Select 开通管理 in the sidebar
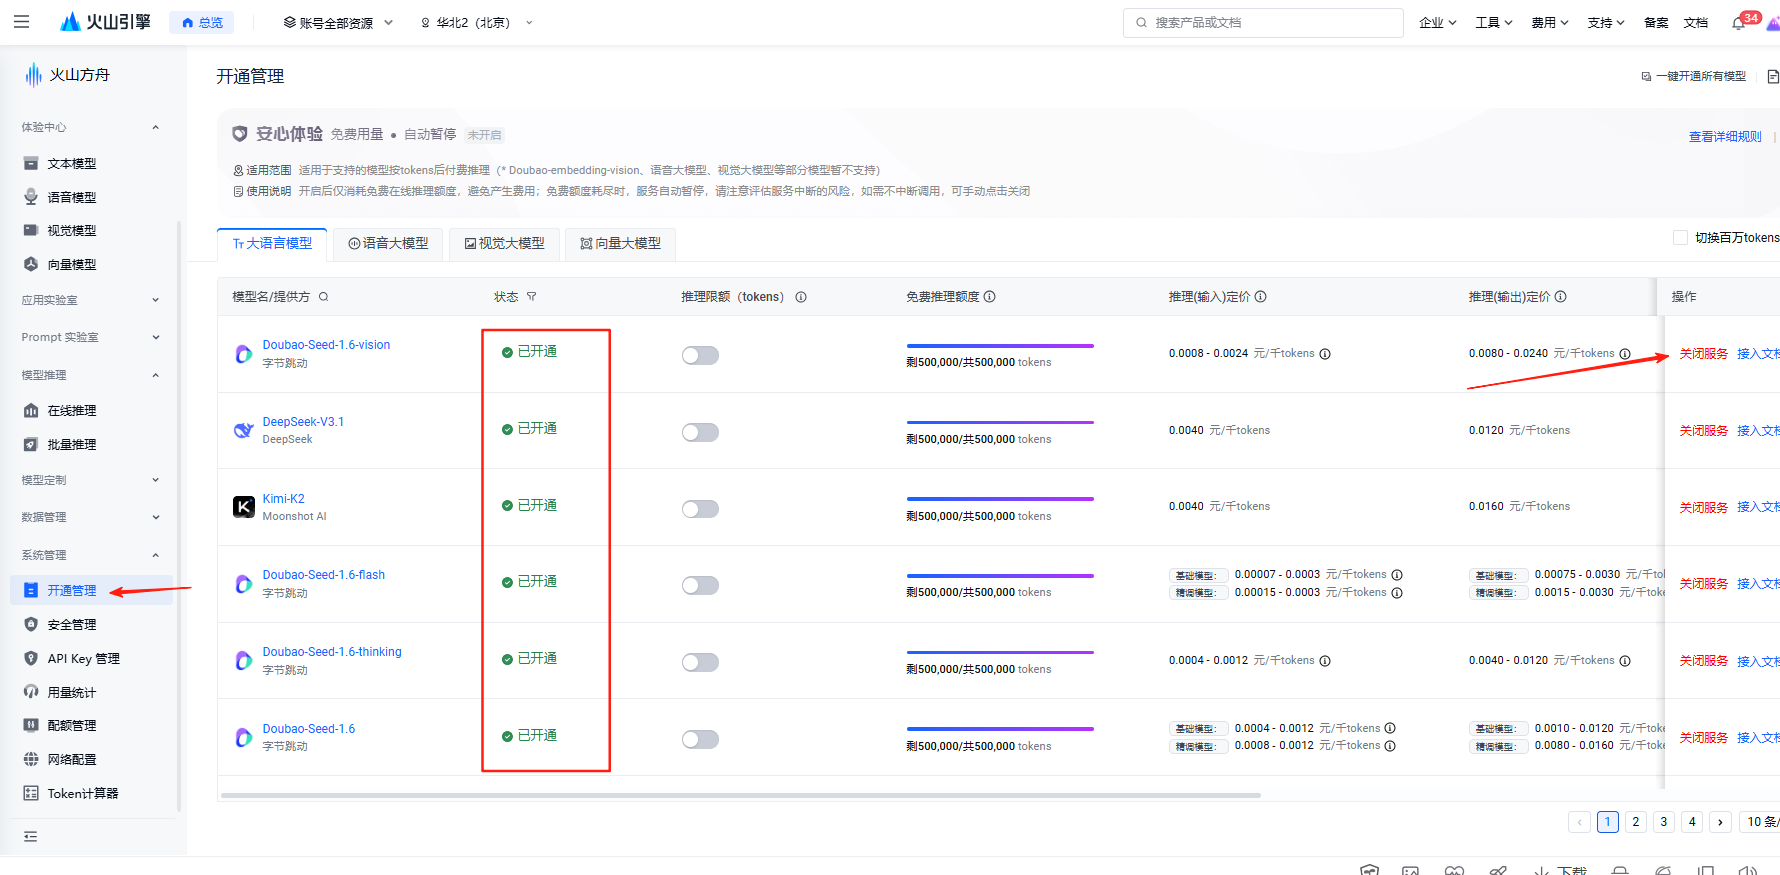The height and width of the screenshot is (875, 1780). click(x=91, y=590)
